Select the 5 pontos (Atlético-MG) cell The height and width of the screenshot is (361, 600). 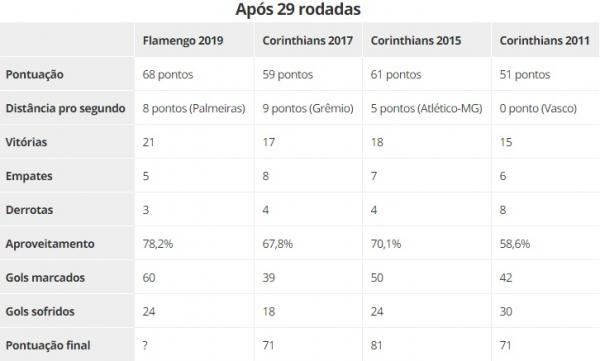426,108
